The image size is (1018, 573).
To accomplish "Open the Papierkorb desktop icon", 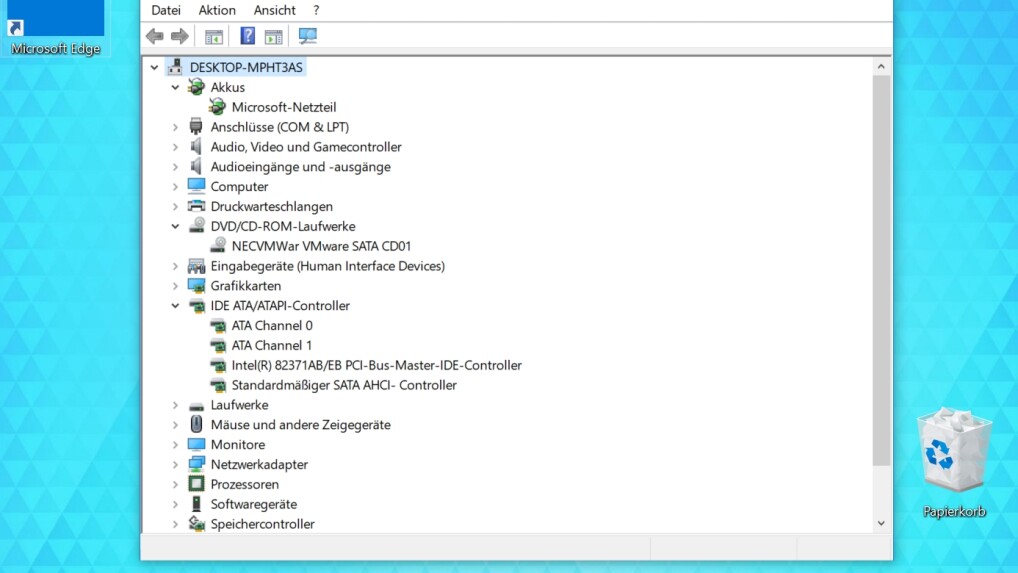I will 954,463.
